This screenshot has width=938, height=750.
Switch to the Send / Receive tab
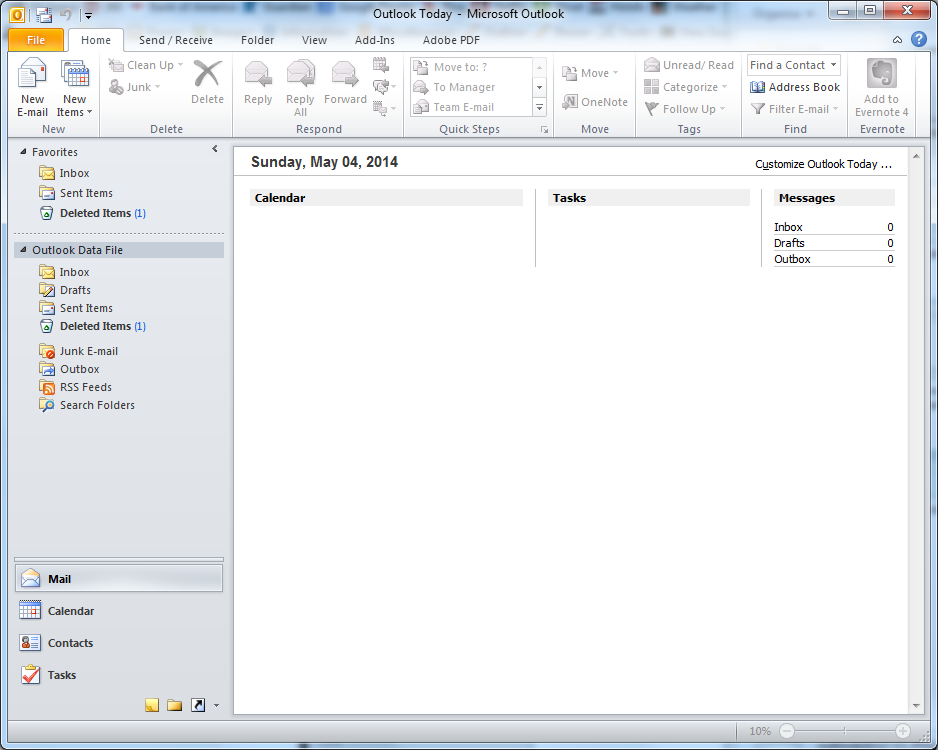[x=175, y=40]
